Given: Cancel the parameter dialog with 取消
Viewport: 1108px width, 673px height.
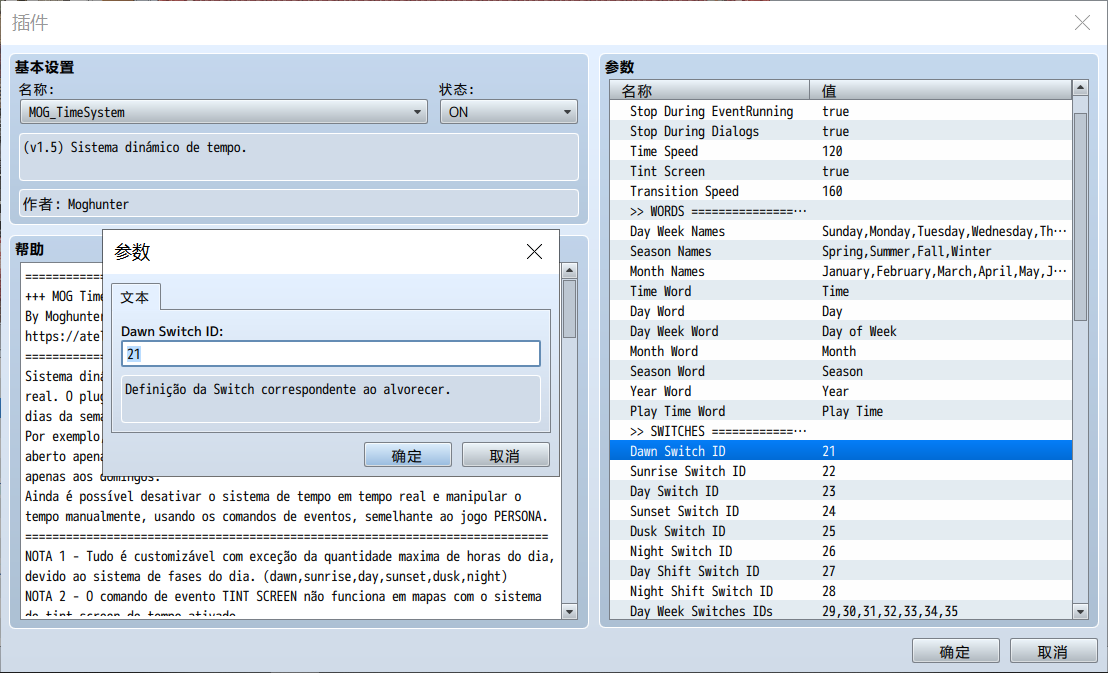Looking at the screenshot, I should 505,455.
